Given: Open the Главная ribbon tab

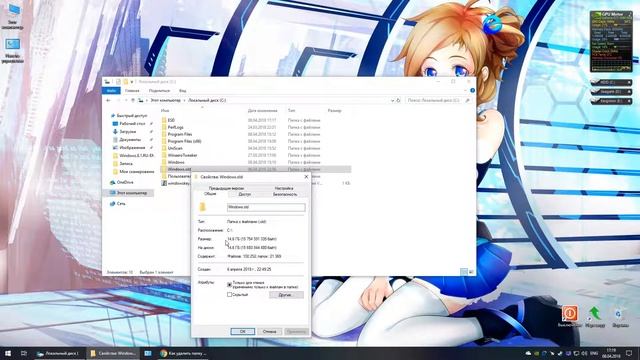Looking at the screenshot, I should tap(132, 91).
